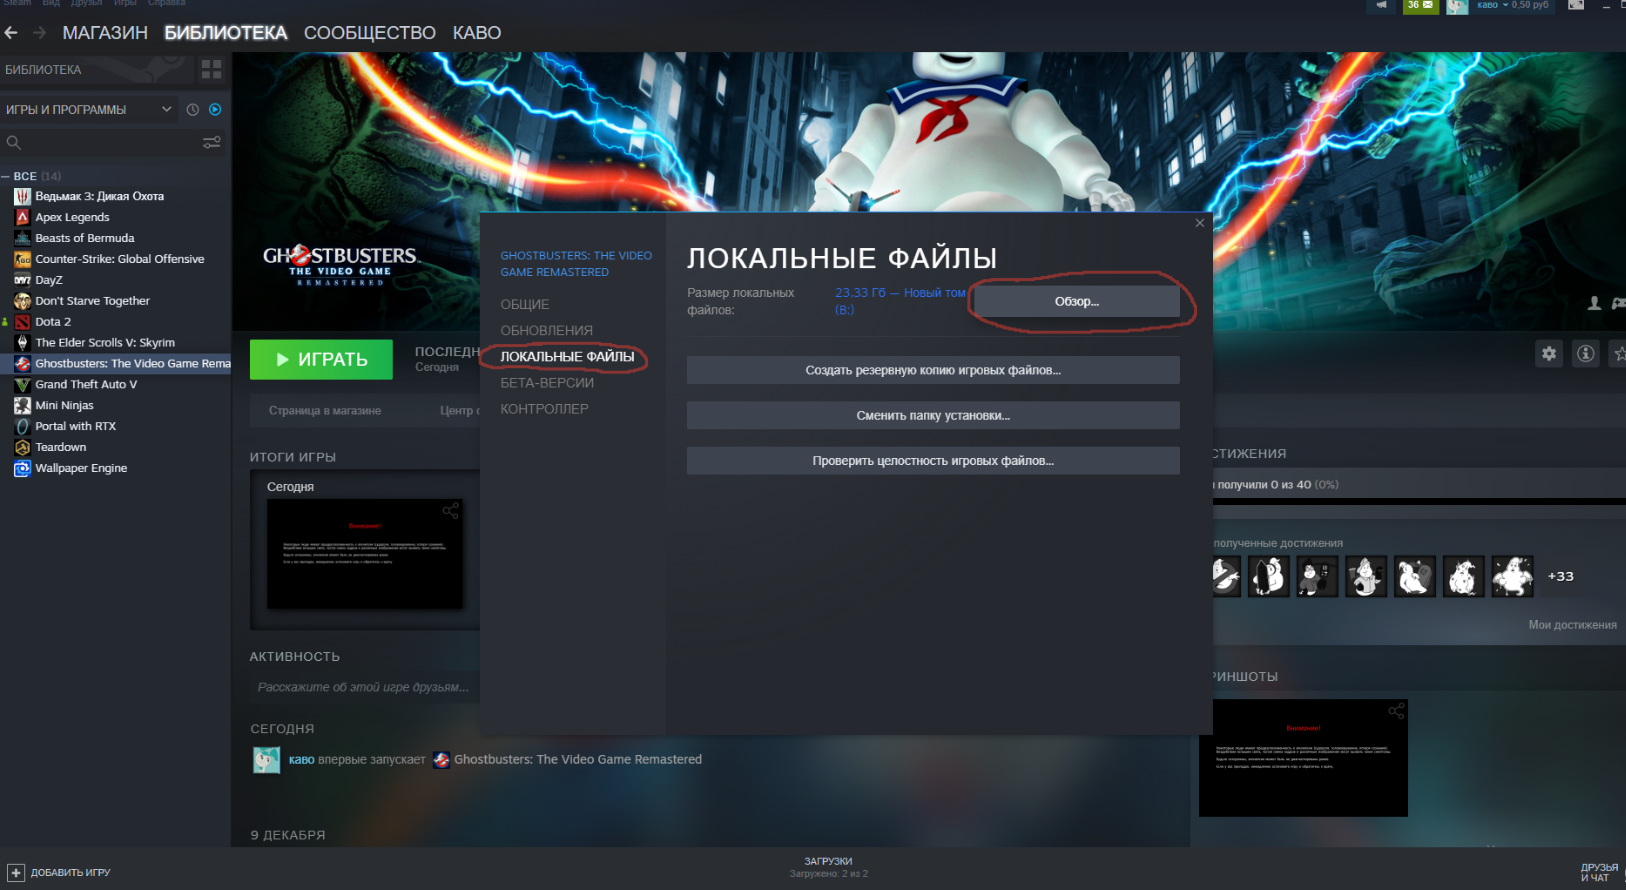Image resolution: width=1626 pixels, height=890 pixels.
Task: Go back with the left arrow button
Action: (x=11, y=33)
